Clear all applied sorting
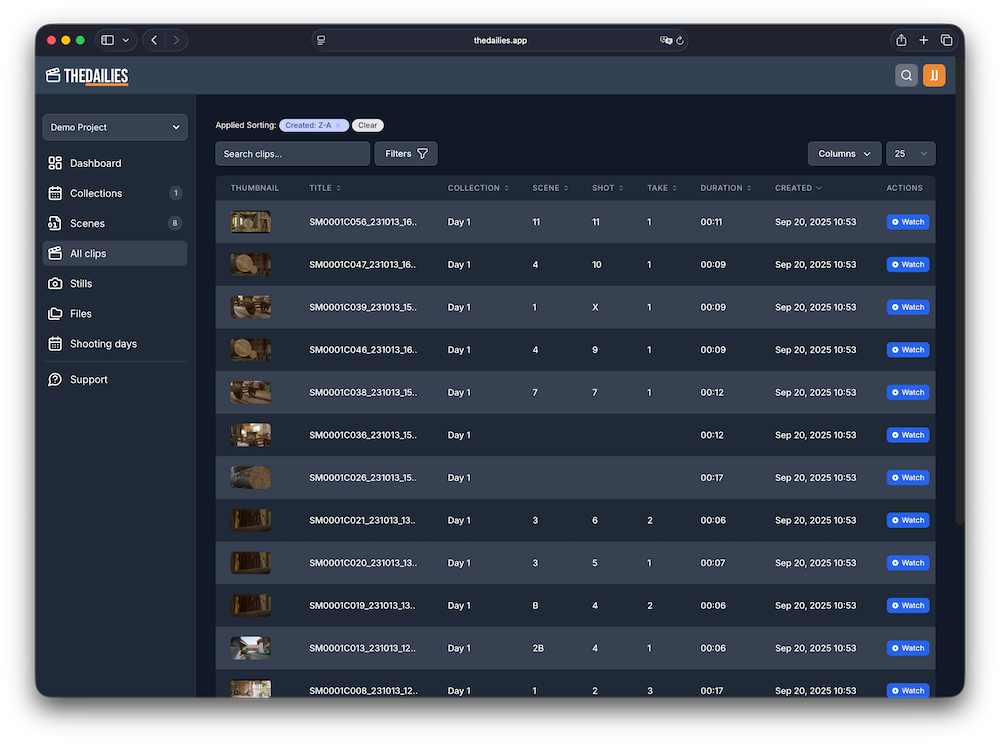The height and width of the screenshot is (744, 1000). (367, 125)
